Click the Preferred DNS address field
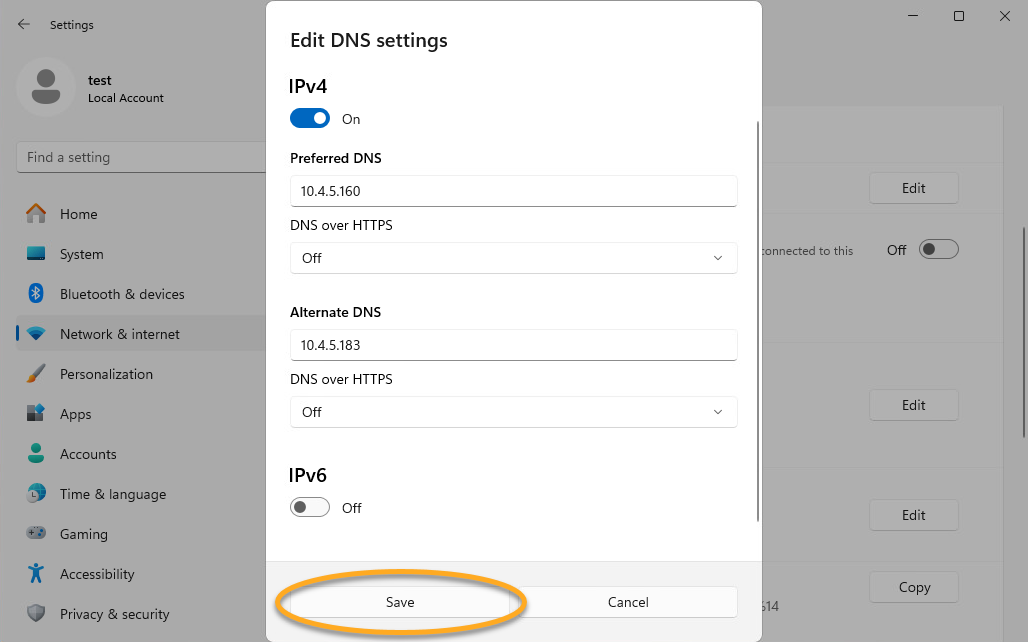The image size is (1028, 642). click(x=513, y=190)
